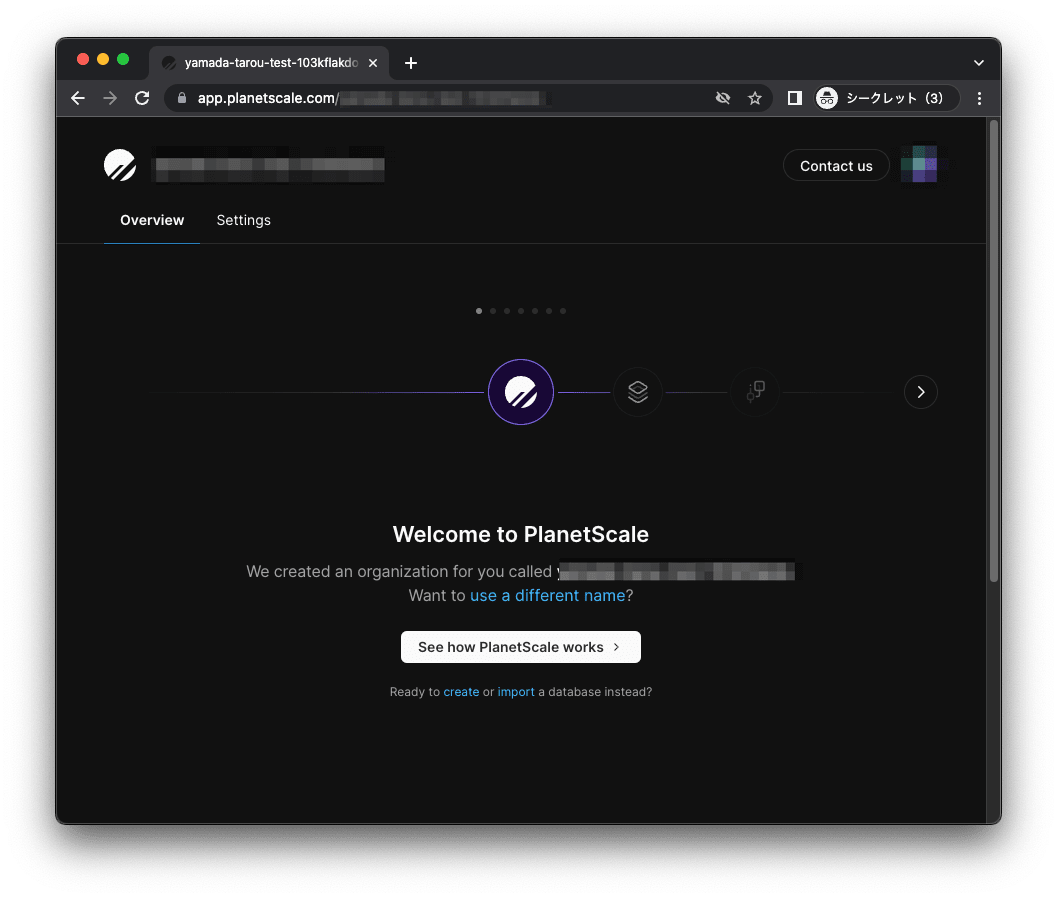
Task: Bookmark this page with the star icon
Action: (755, 98)
